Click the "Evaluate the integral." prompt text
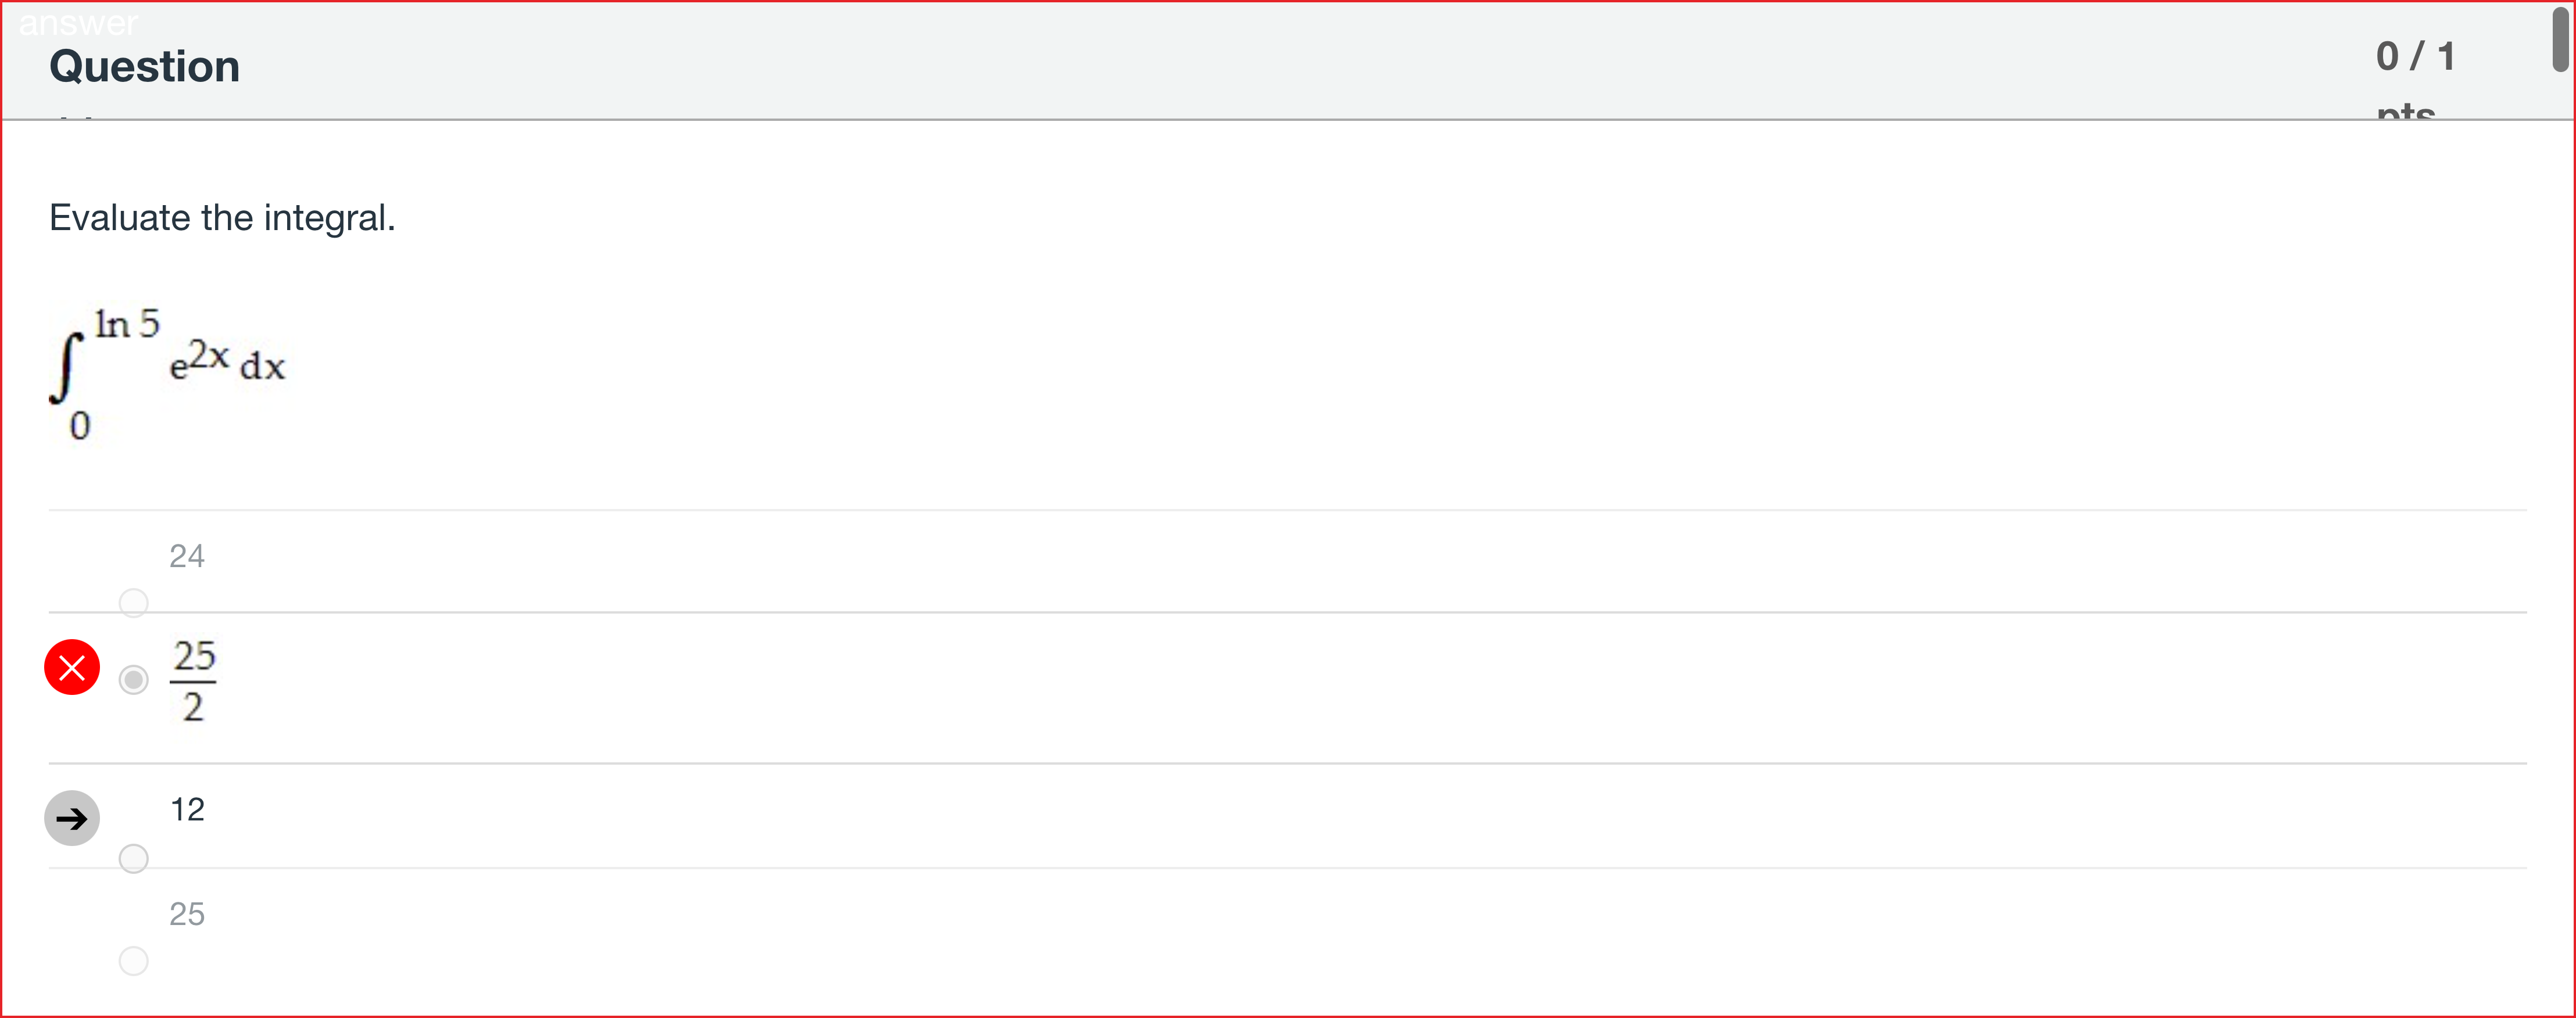 tap(222, 218)
